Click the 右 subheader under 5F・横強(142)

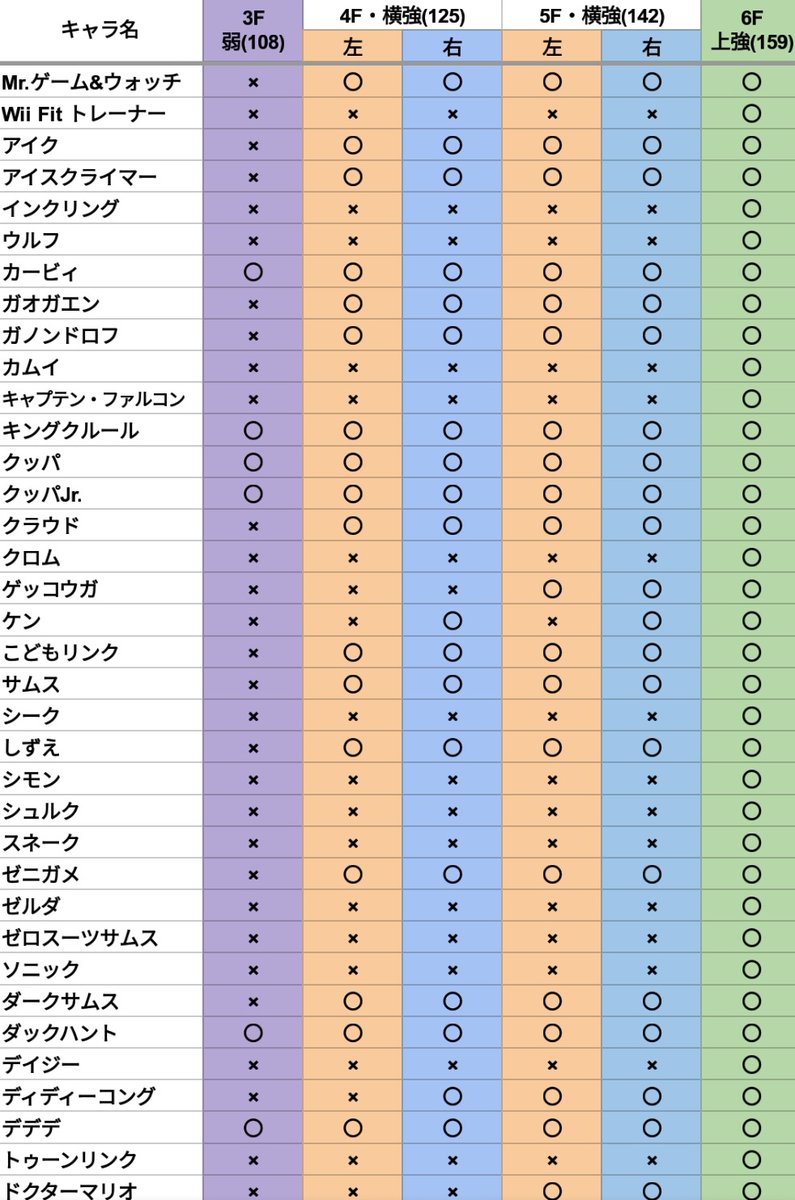point(651,47)
